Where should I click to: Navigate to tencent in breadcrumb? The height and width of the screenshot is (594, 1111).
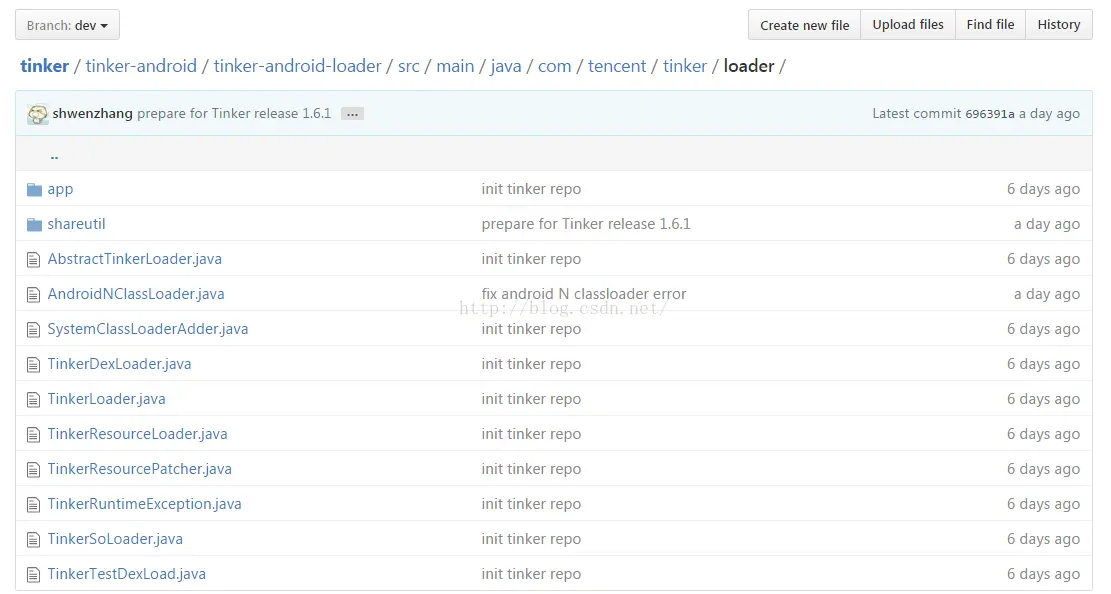tap(616, 66)
